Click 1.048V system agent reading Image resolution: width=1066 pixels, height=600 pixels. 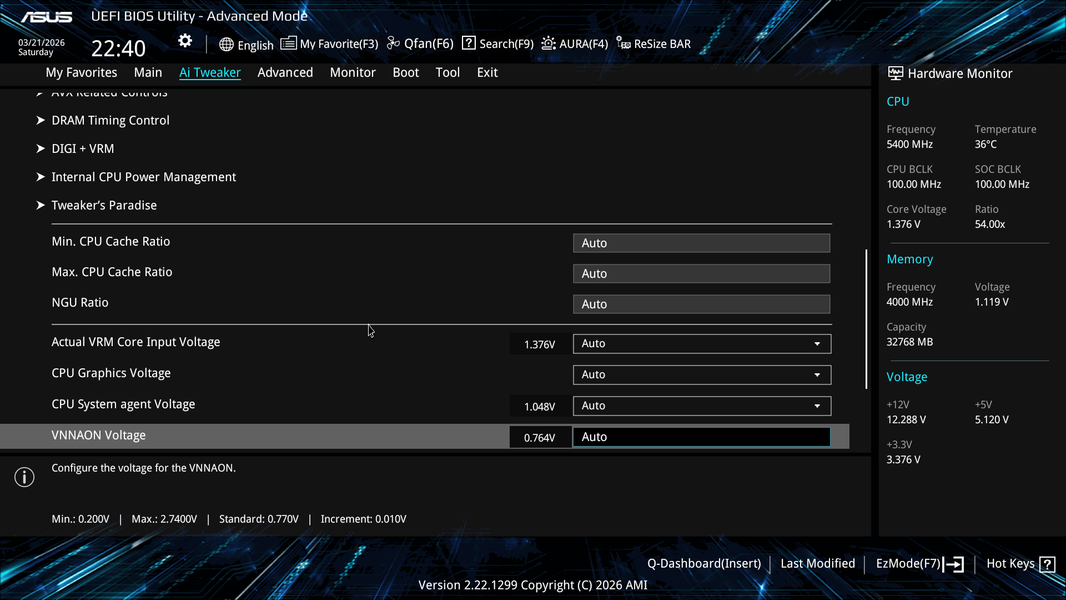click(x=540, y=407)
